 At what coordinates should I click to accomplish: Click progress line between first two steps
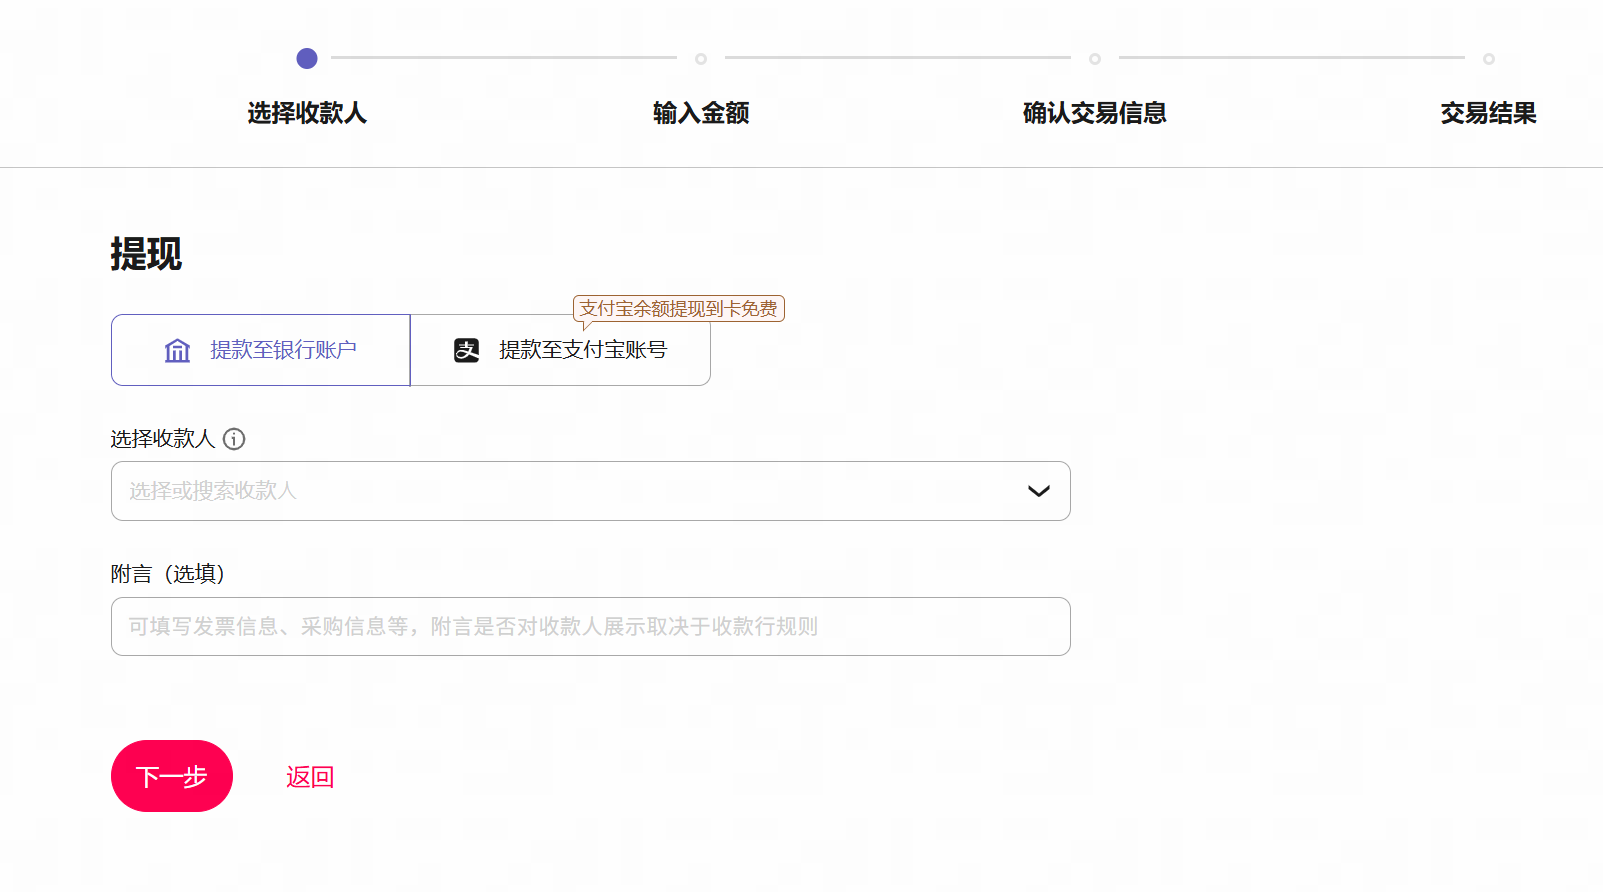point(504,58)
